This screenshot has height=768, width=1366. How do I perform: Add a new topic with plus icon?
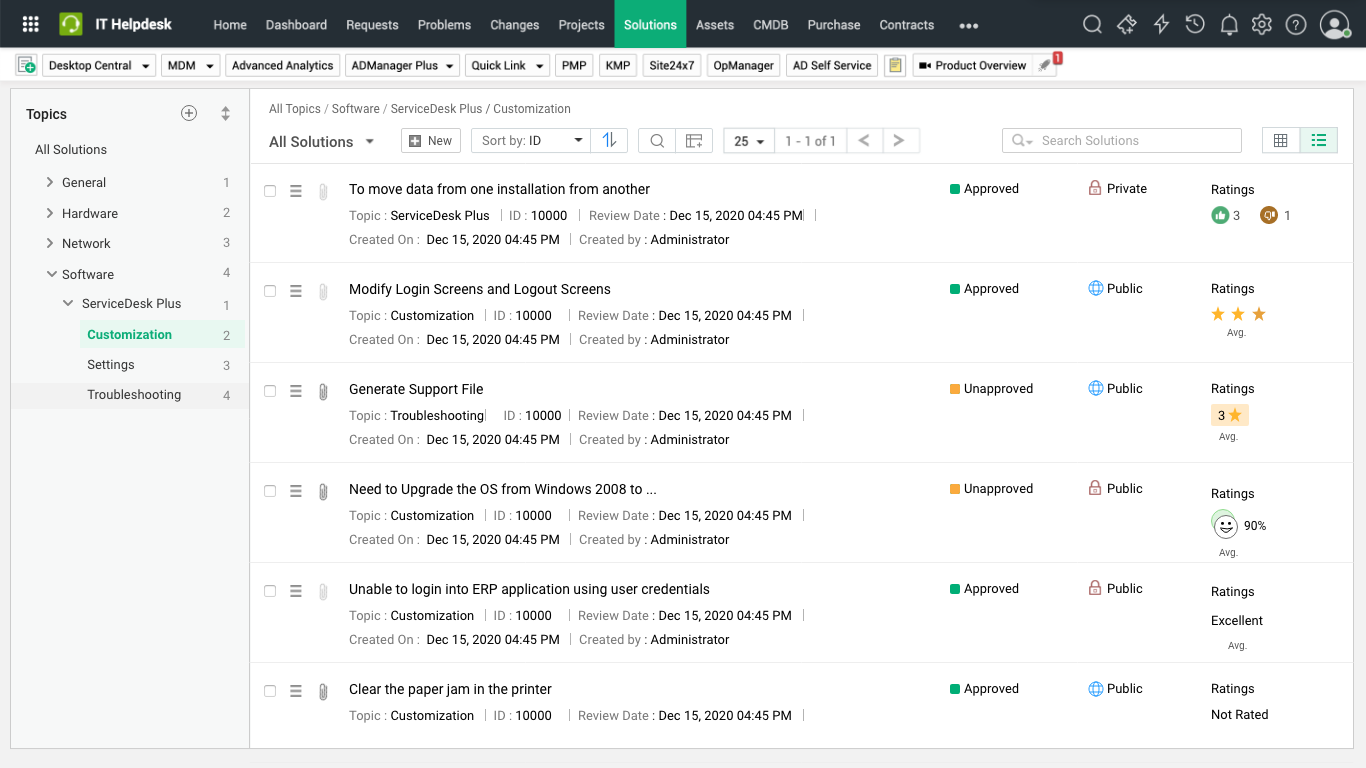189,113
